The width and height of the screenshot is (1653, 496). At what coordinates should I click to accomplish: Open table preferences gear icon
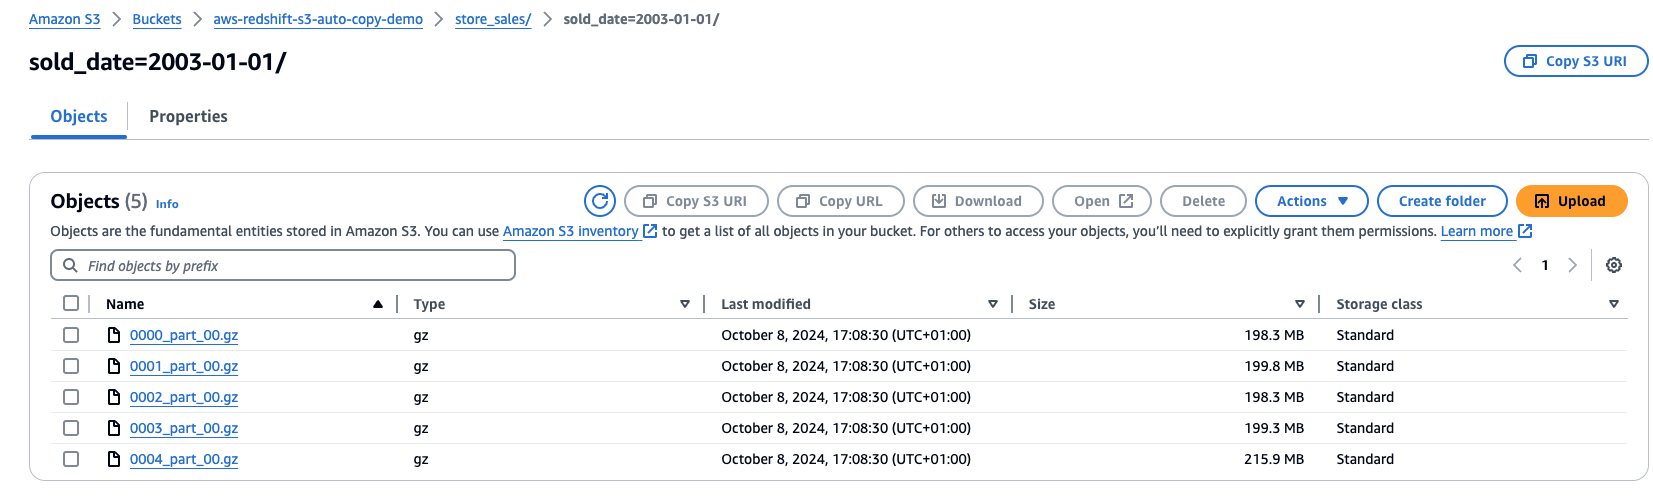click(x=1613, y=265)
